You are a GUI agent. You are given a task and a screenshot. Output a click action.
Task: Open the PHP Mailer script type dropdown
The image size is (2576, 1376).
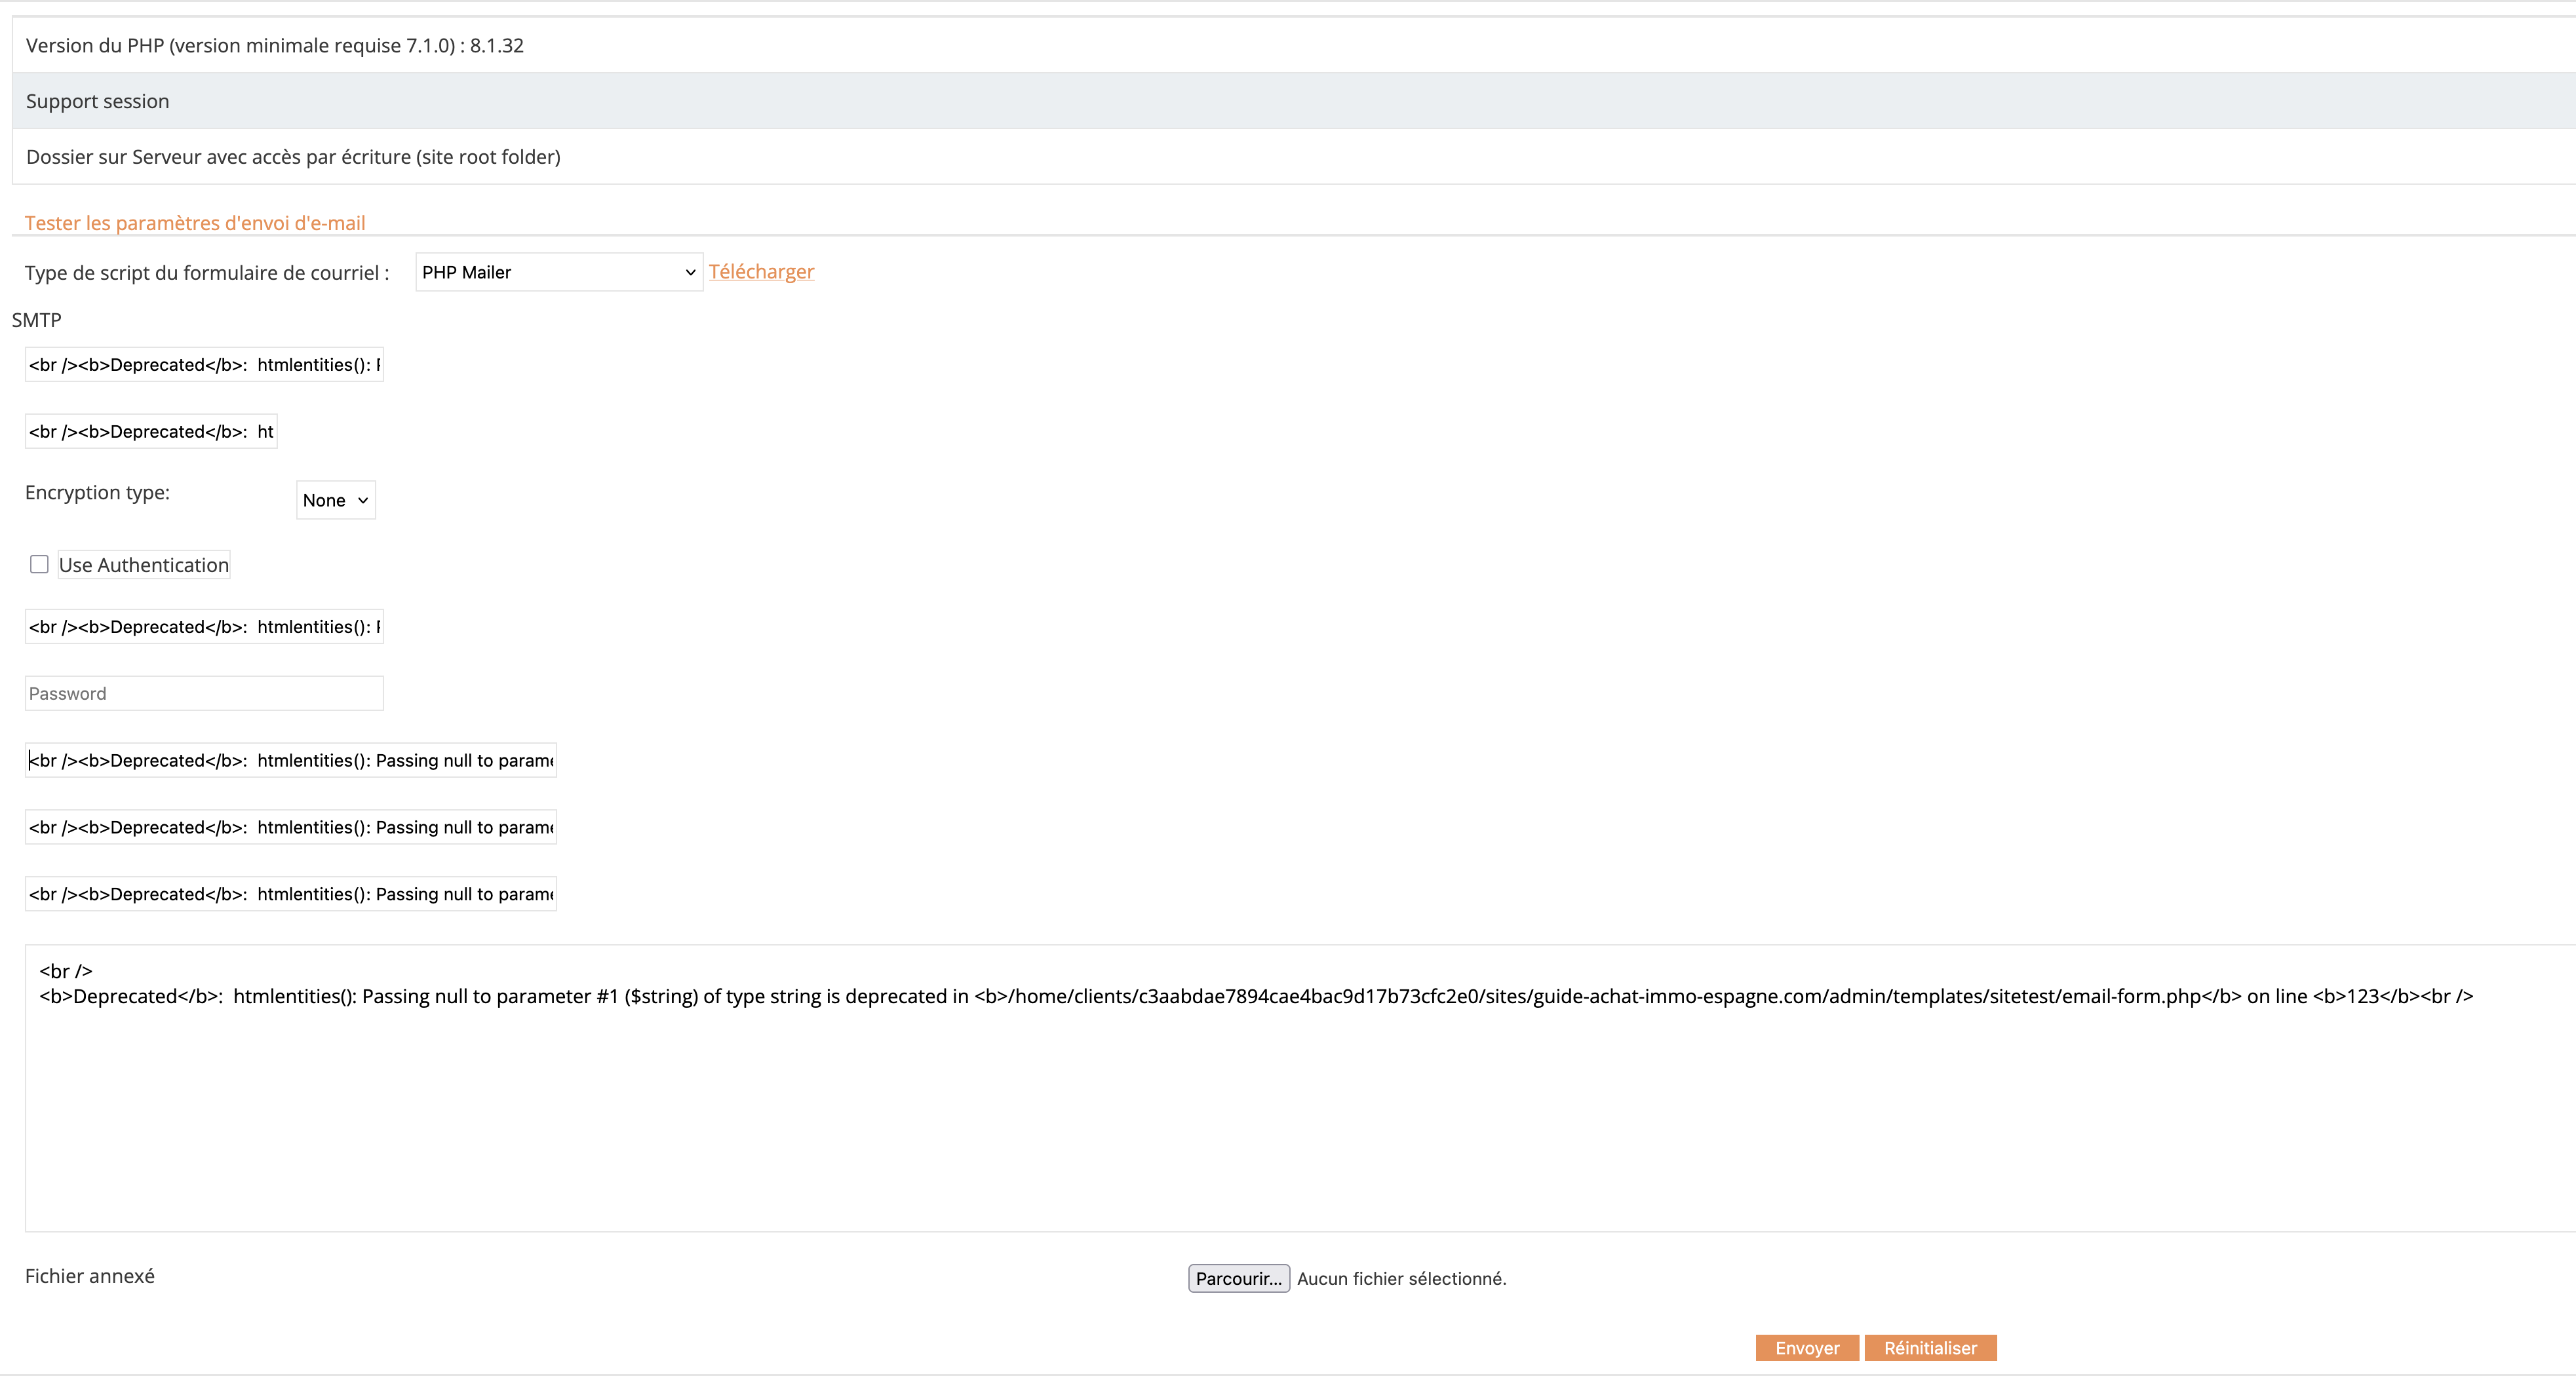[558, 272]
